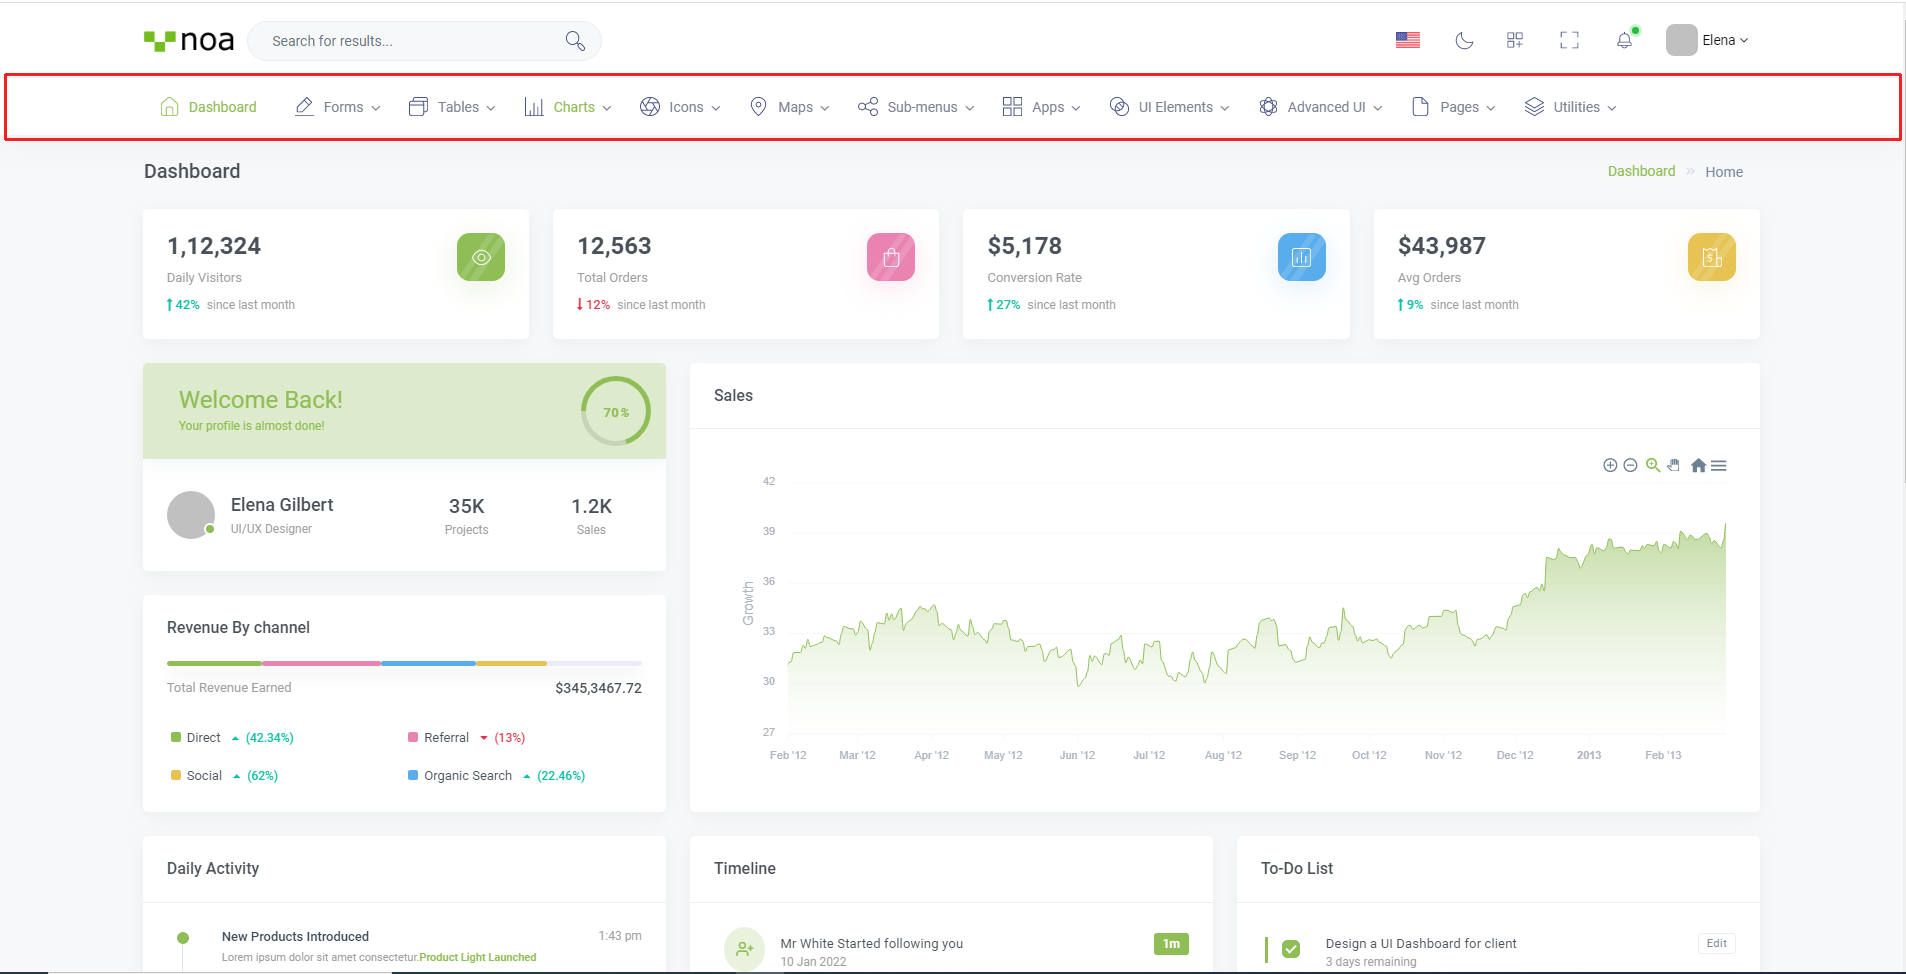Open the notifications bell
This screenshot has height=974, width=1906.
coord(1624,40)
